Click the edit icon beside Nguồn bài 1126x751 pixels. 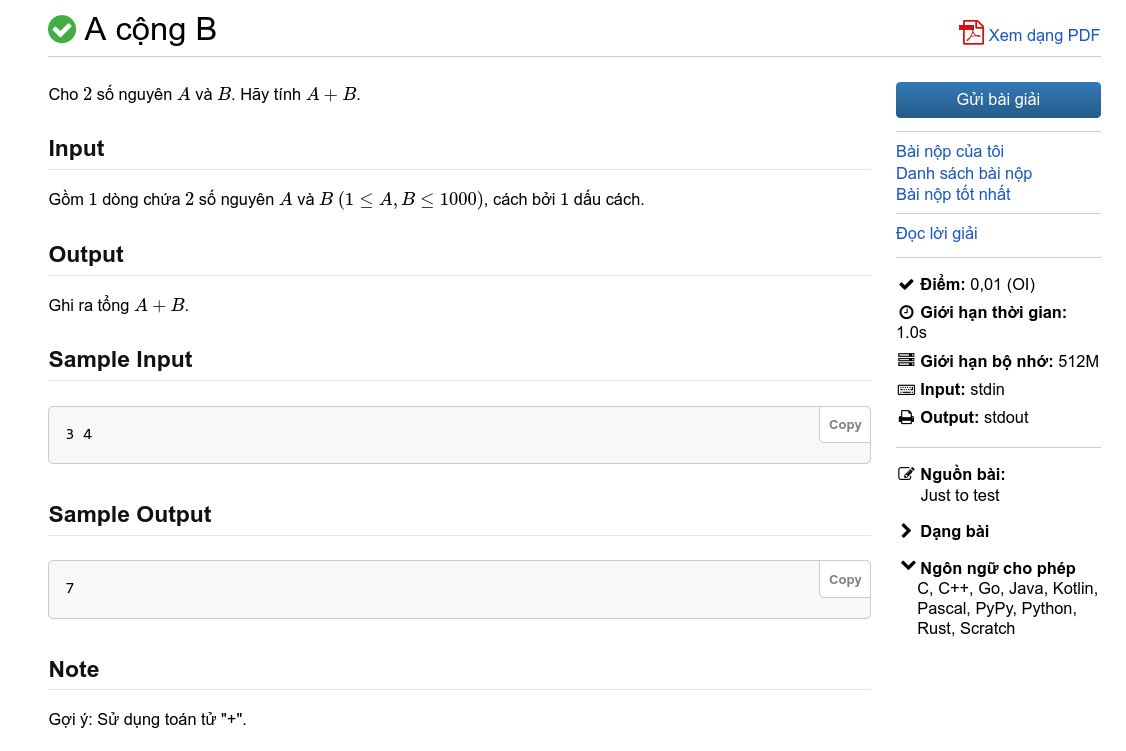(906, 474)
